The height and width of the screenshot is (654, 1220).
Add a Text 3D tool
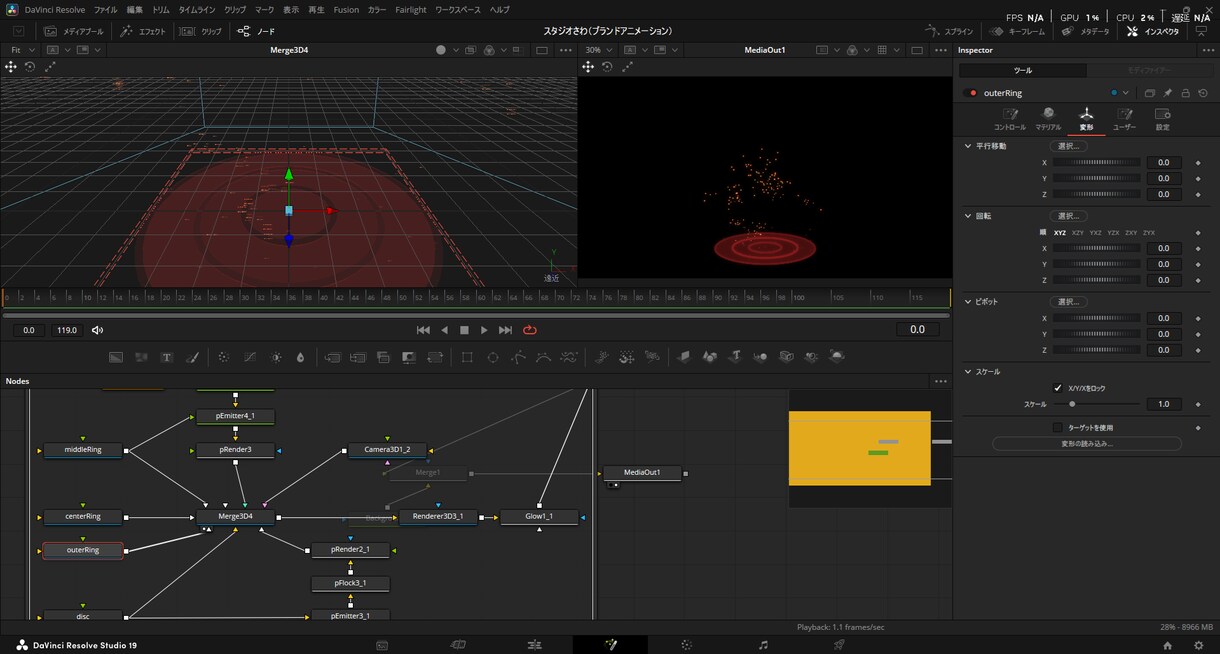(x=735, y=357)
